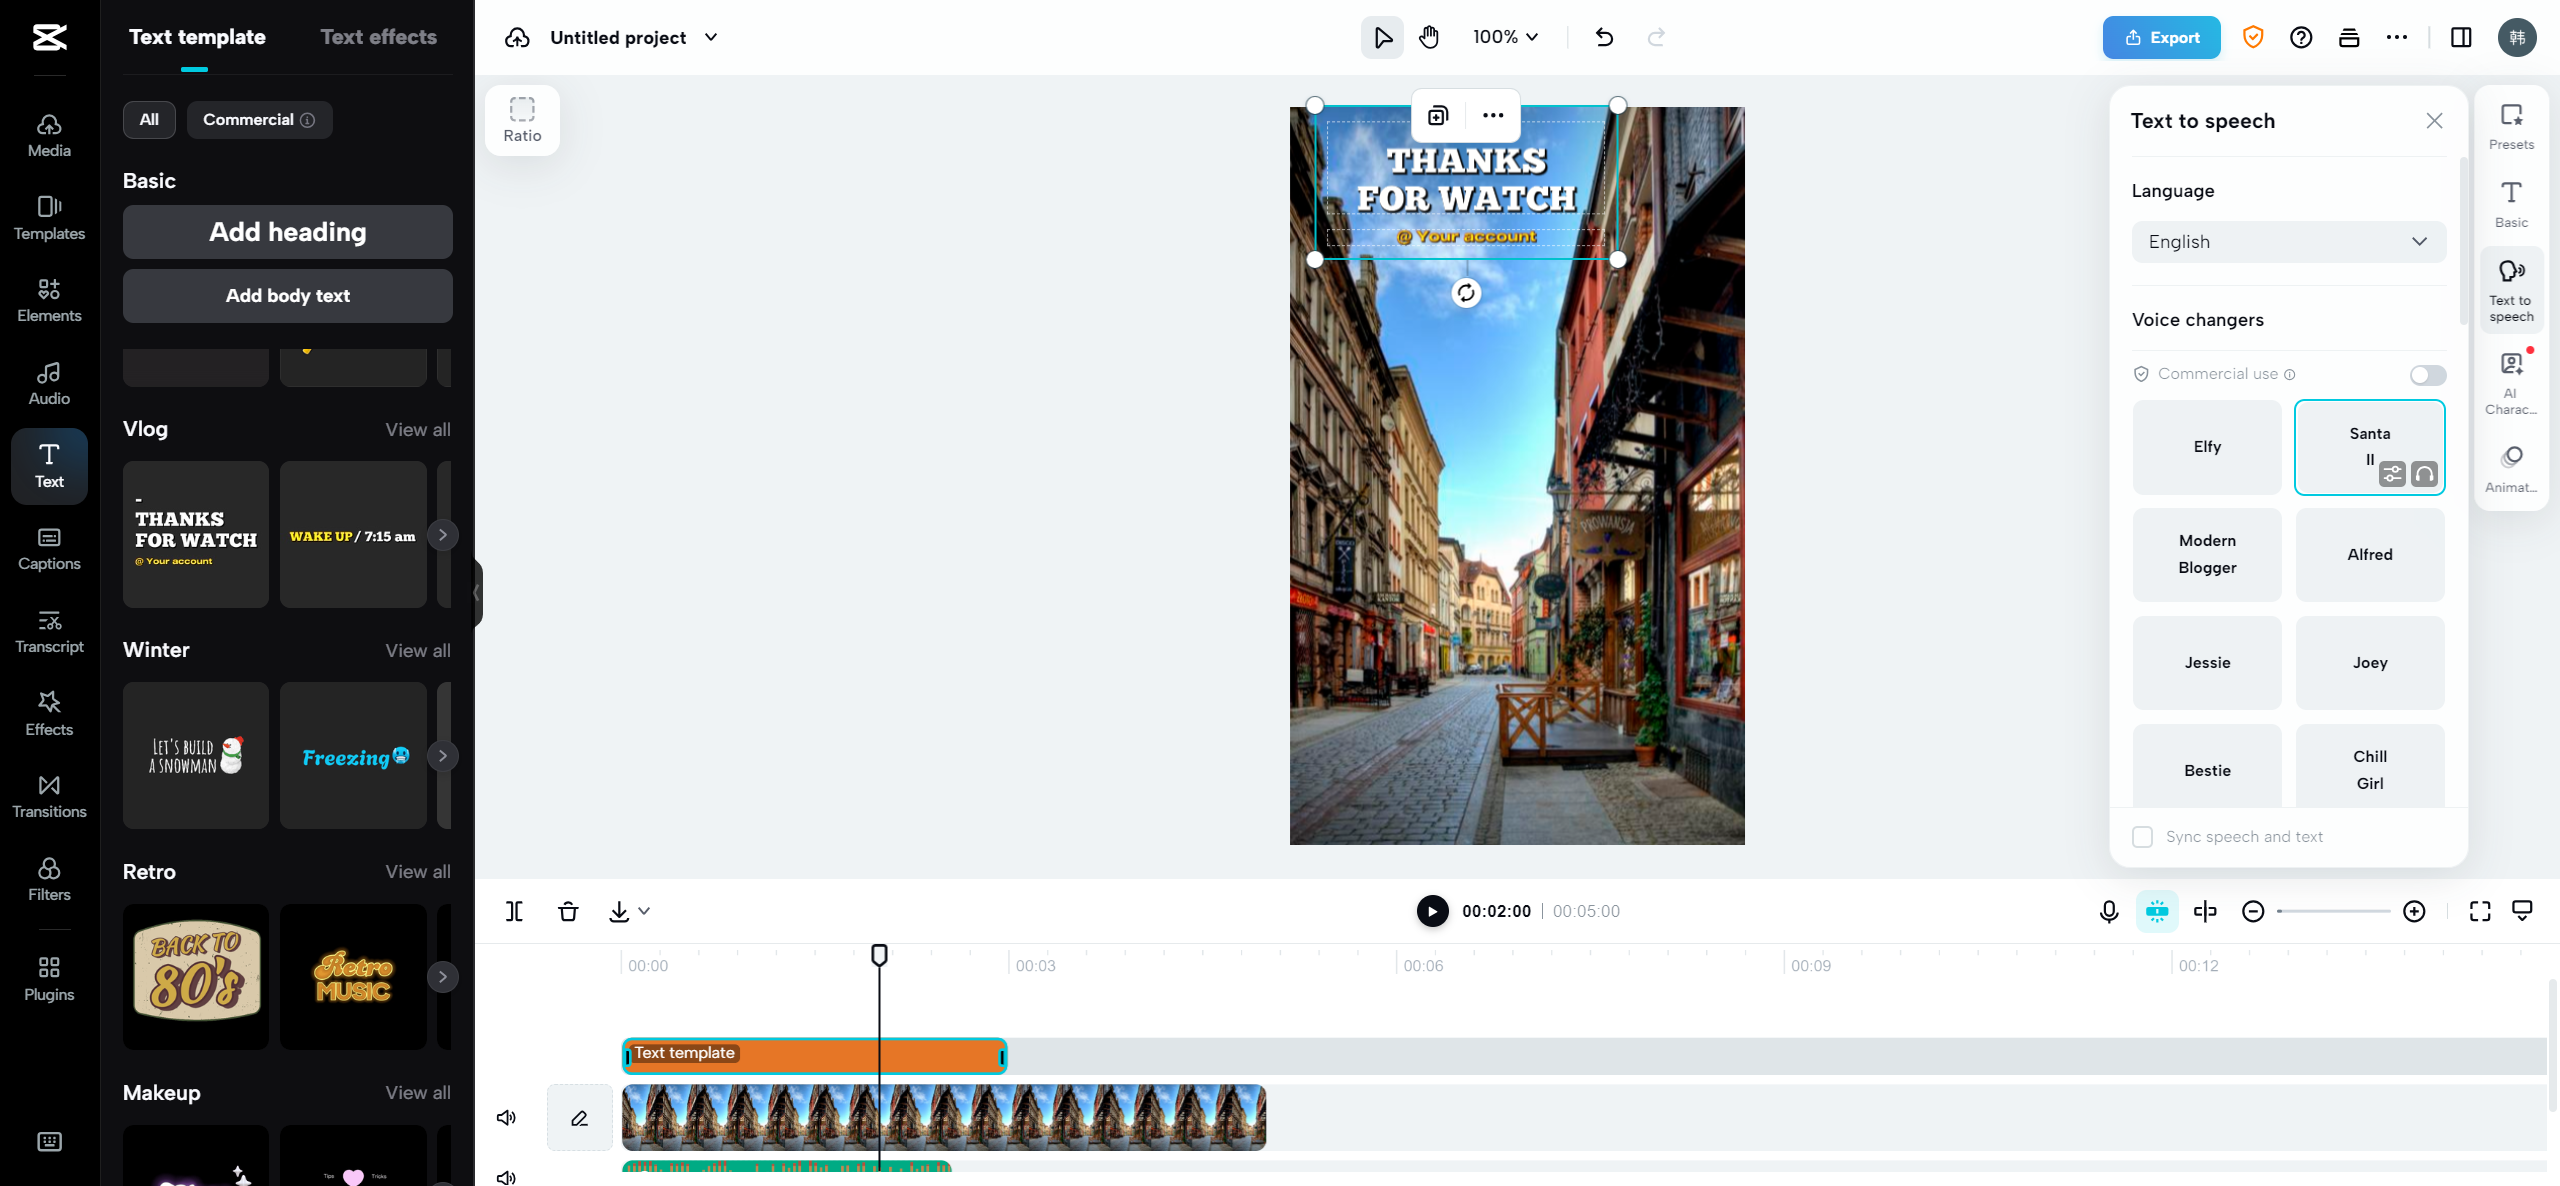Mute the video track
2560x1186 pixels.
pos(507,1117)
